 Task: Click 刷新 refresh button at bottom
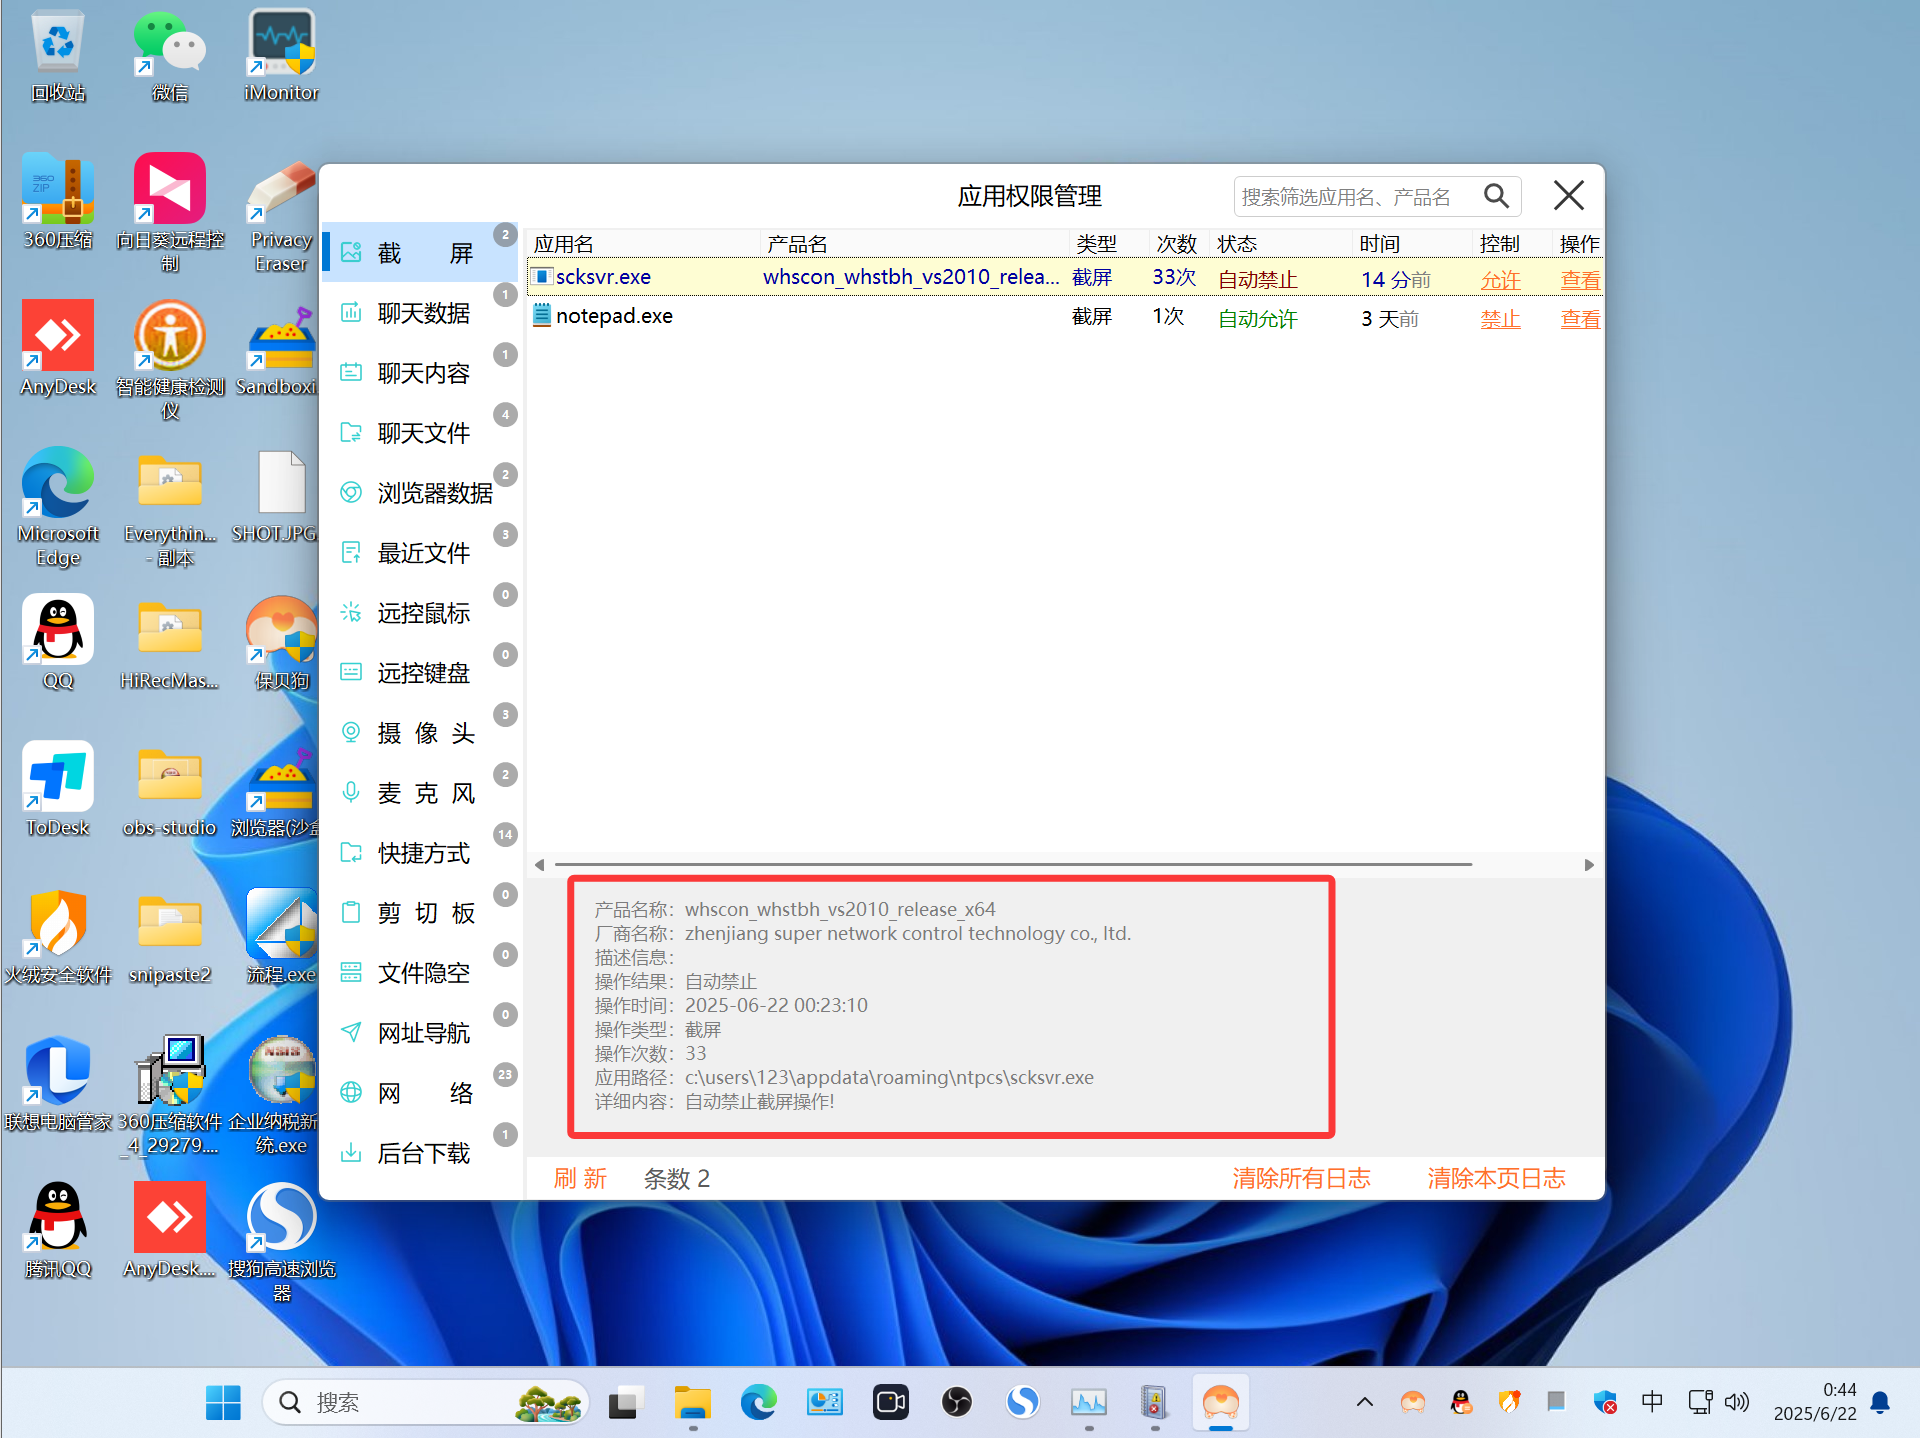point(581,1178)
